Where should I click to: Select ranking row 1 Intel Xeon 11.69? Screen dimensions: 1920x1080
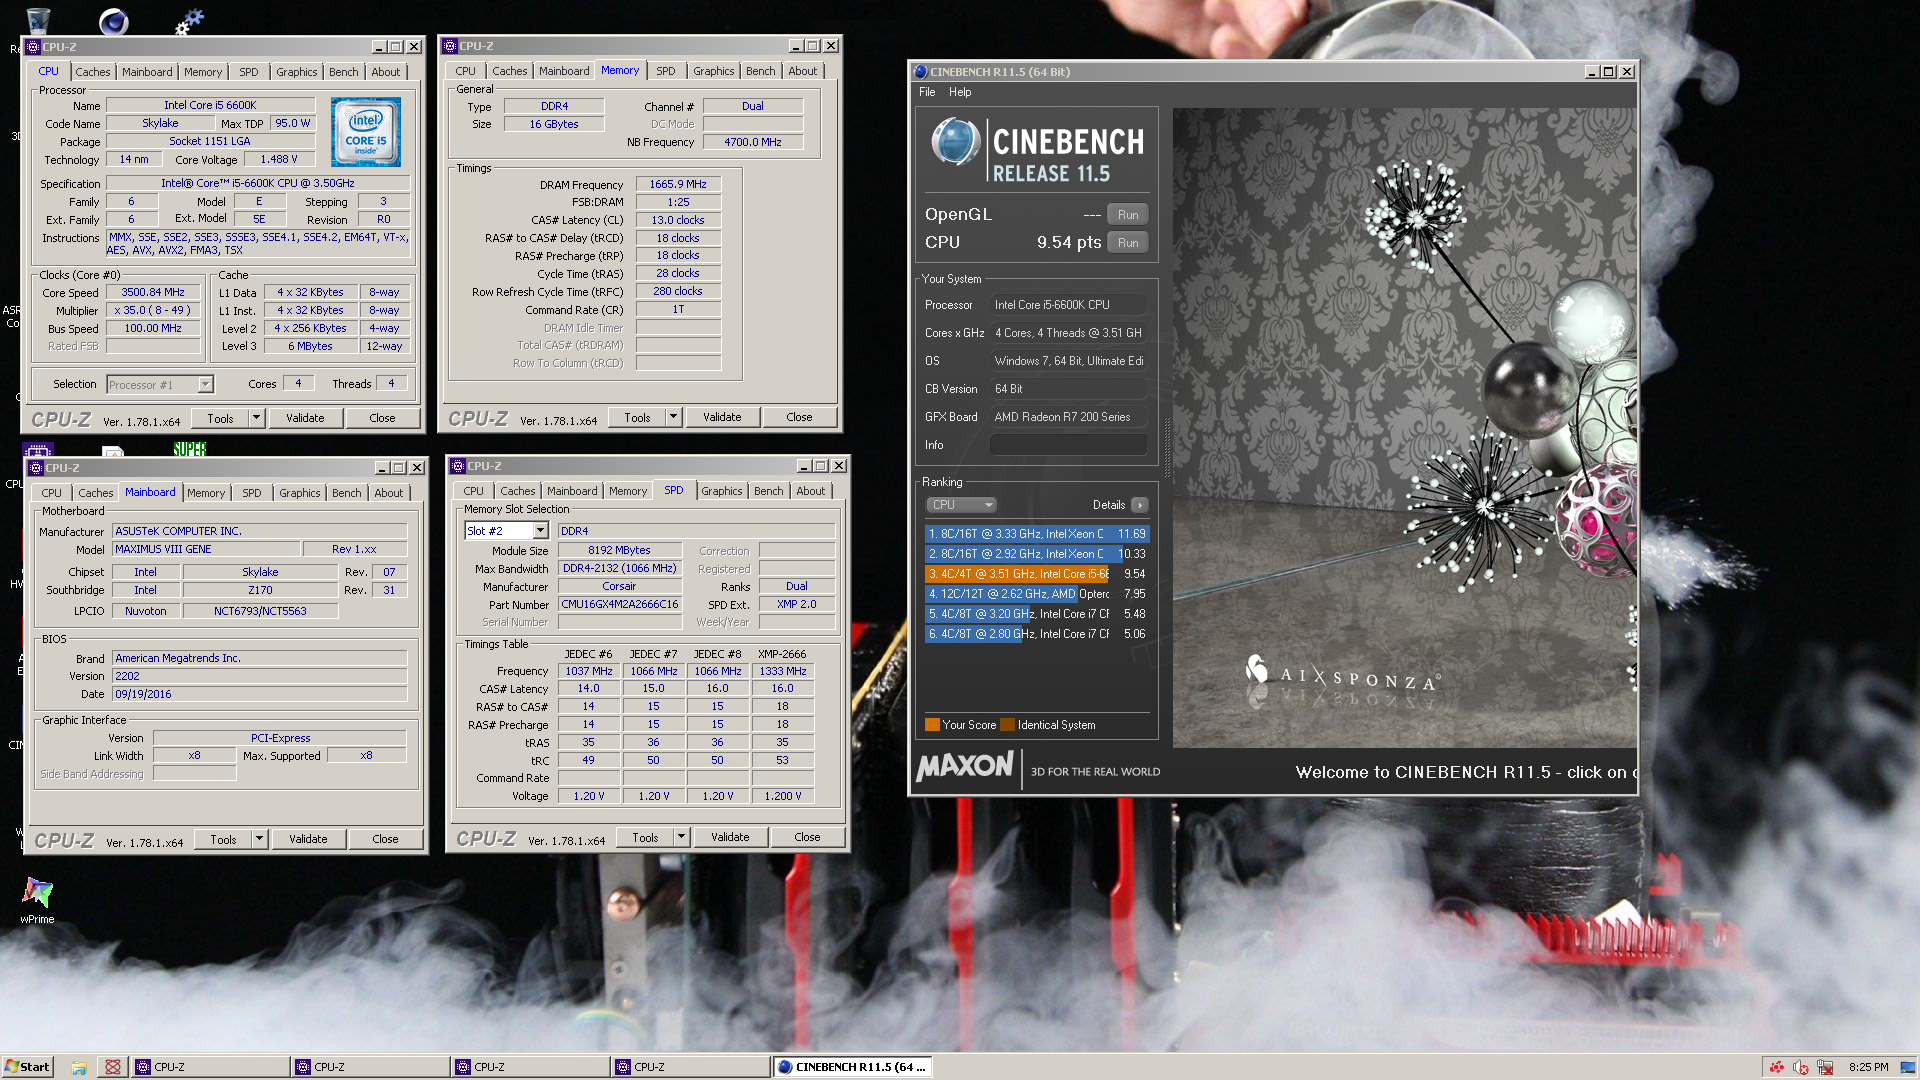tap(1037, 534)
